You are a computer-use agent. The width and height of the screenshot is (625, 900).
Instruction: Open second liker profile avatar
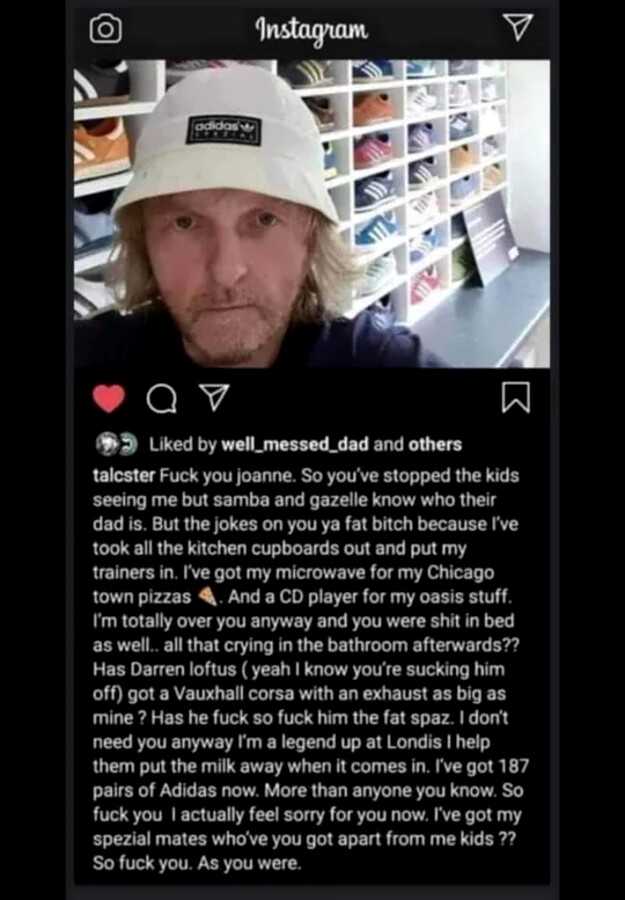coord(127,445)
